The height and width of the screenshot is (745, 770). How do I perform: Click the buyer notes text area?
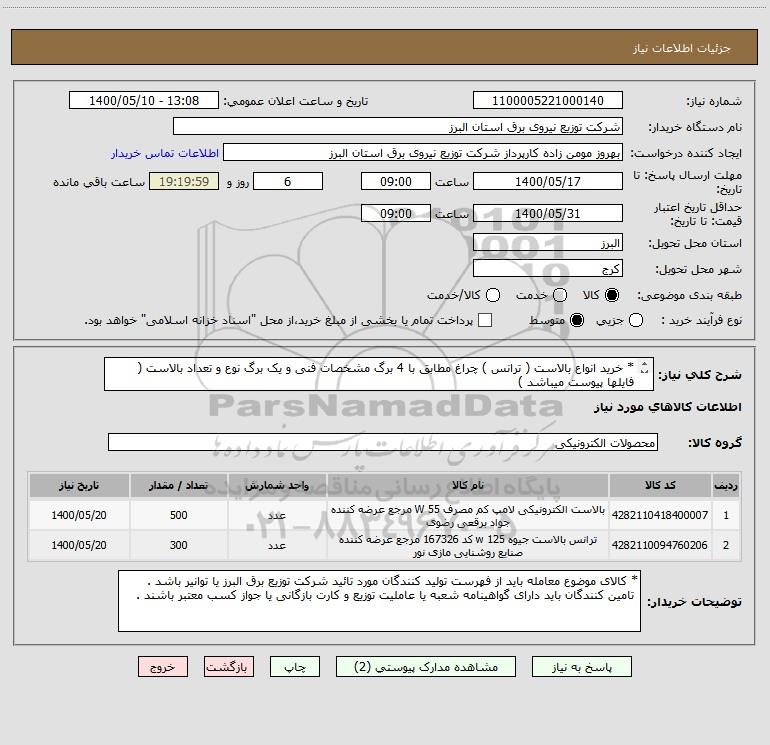(379, 601)
